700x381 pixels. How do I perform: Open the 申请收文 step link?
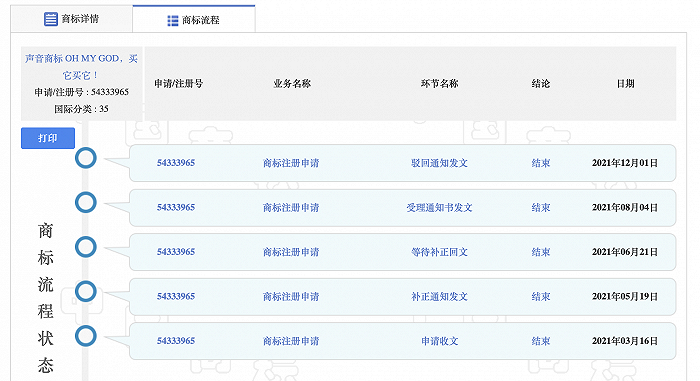pyautogui.click(x=439, y=341)
